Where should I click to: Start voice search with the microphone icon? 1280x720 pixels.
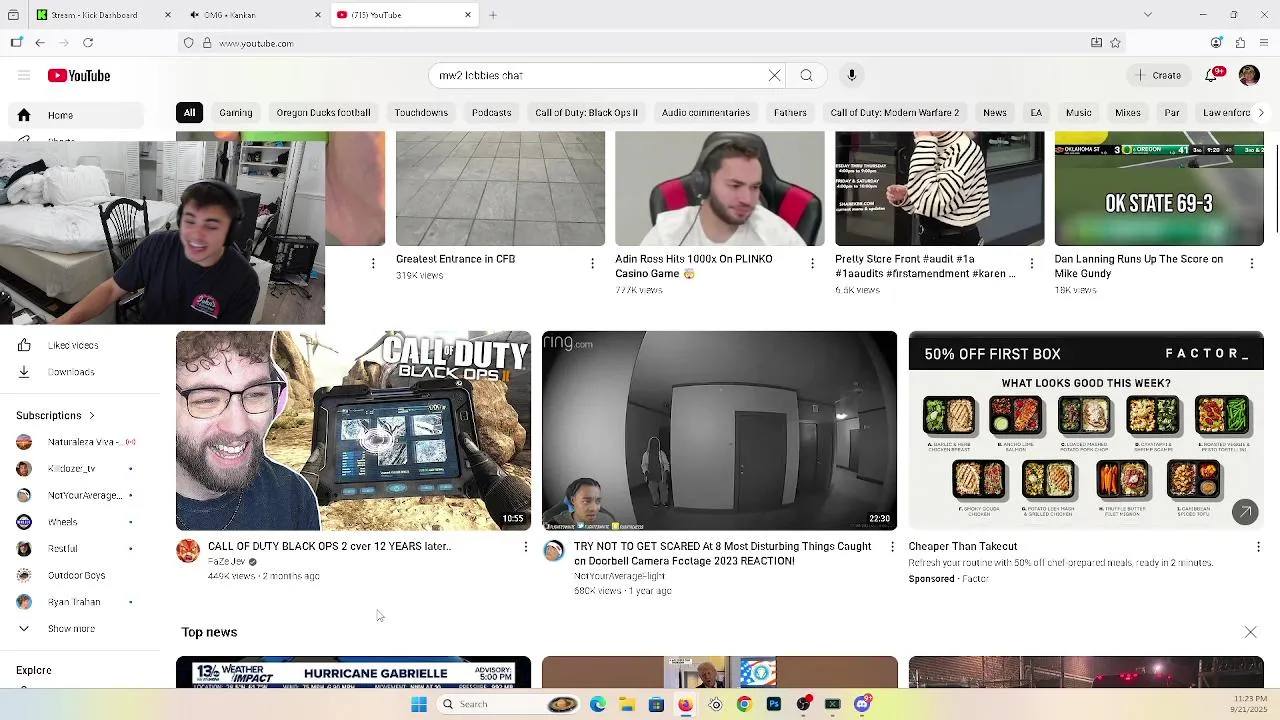(x=852, y=75)
